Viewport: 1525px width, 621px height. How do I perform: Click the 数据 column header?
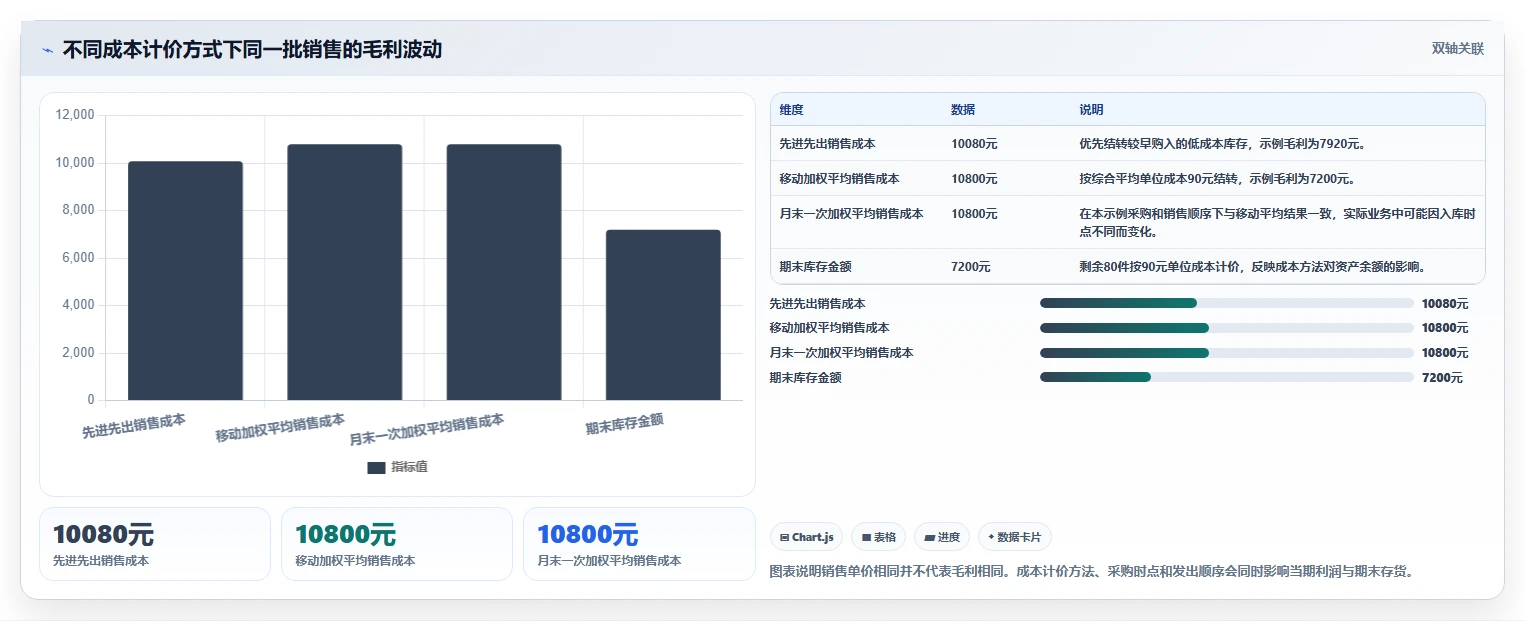point(963,110)
